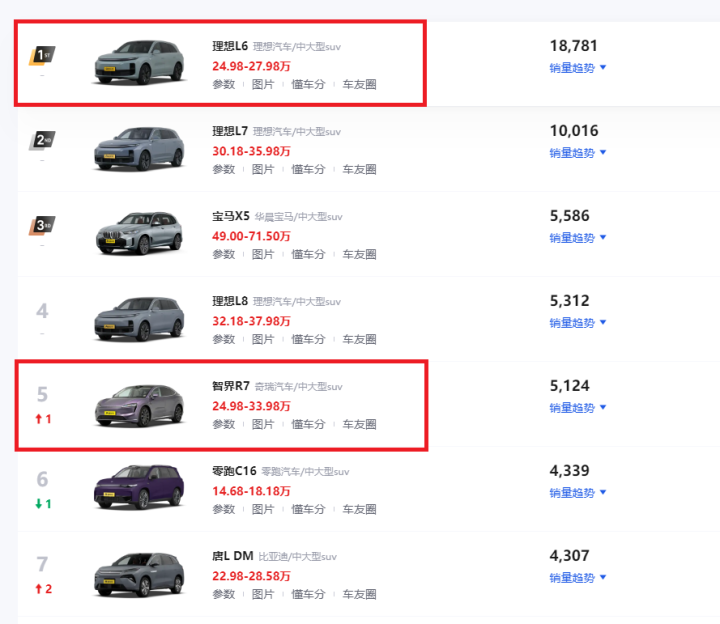Open the 宝马X5 car image
The width and height of the screenshot is (720, 624).
coord(139,232)
